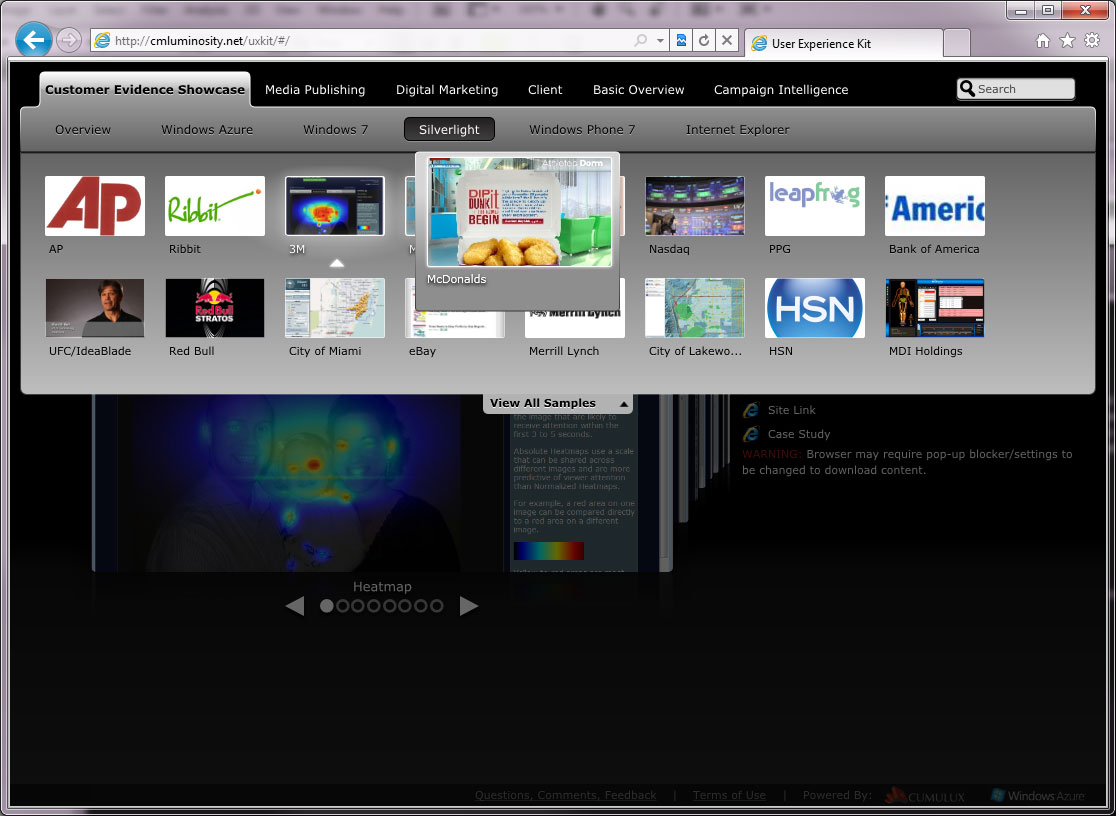Open the Campaign Intelligence tab
The height and width of the screenshot is (816, 1116).
pos(781,90)
